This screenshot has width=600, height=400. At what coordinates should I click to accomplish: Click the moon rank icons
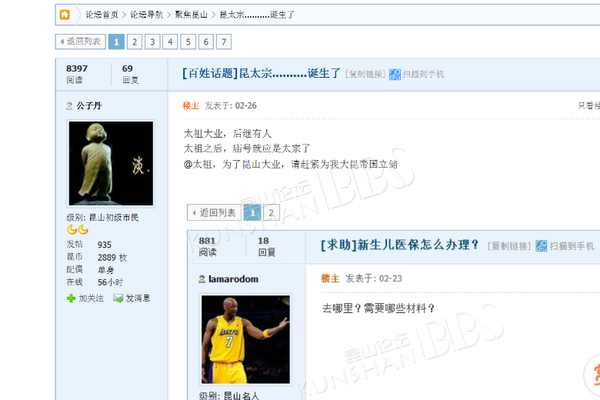[x=78, y=230]
